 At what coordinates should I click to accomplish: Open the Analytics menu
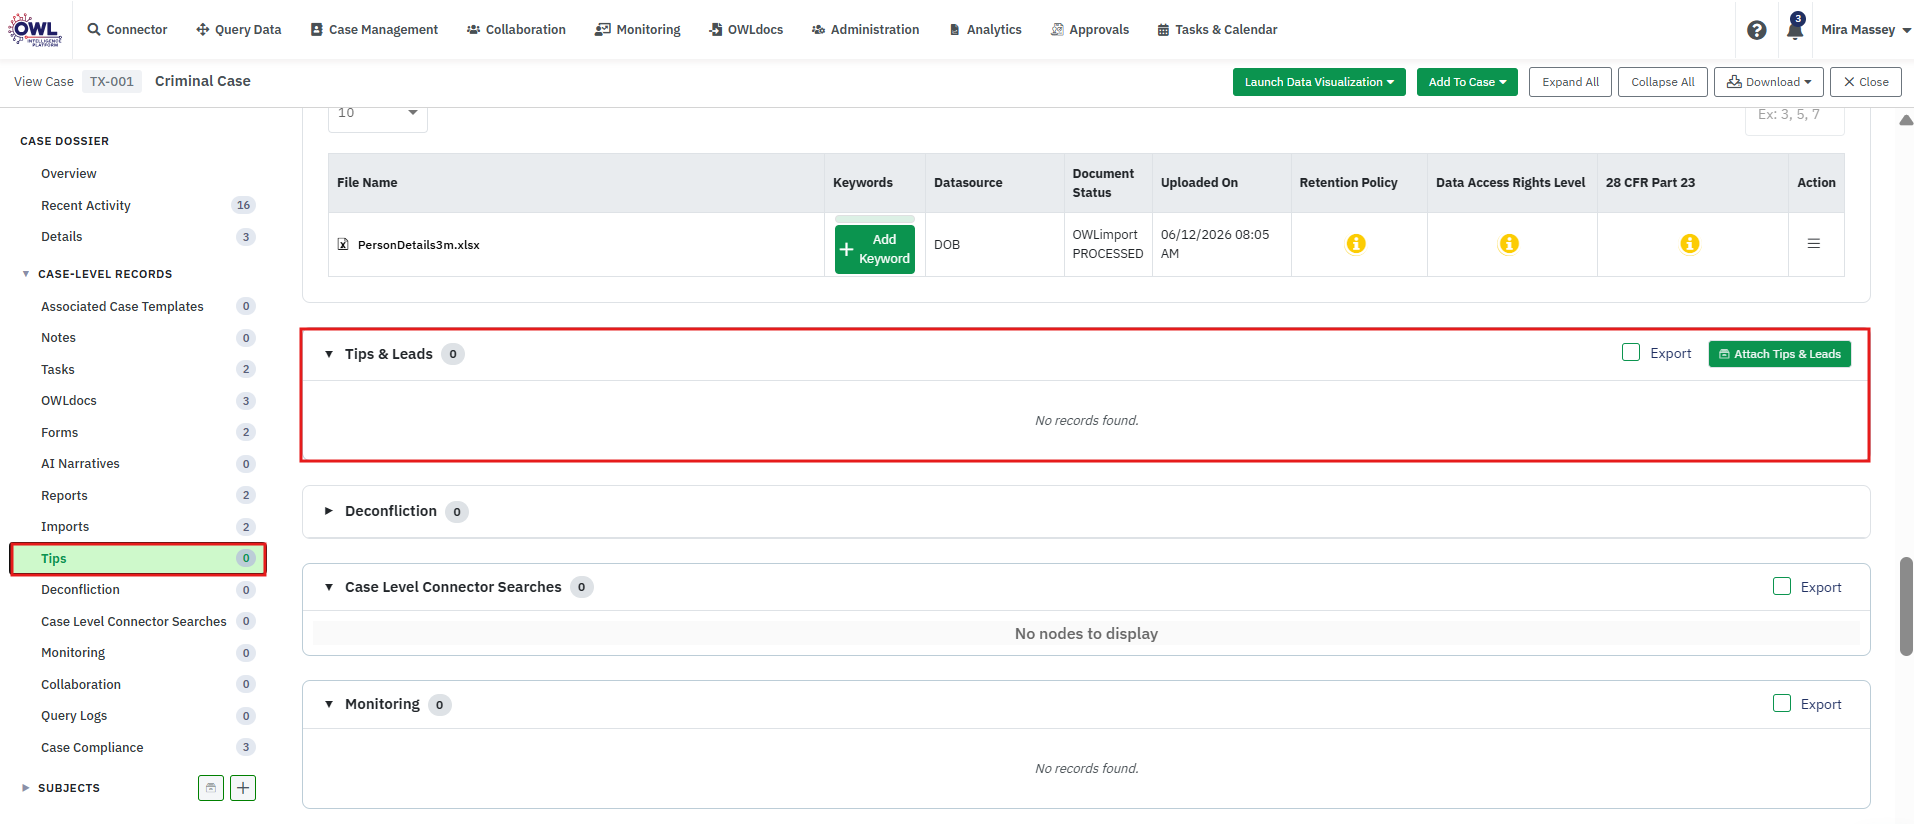coord(985,30)
